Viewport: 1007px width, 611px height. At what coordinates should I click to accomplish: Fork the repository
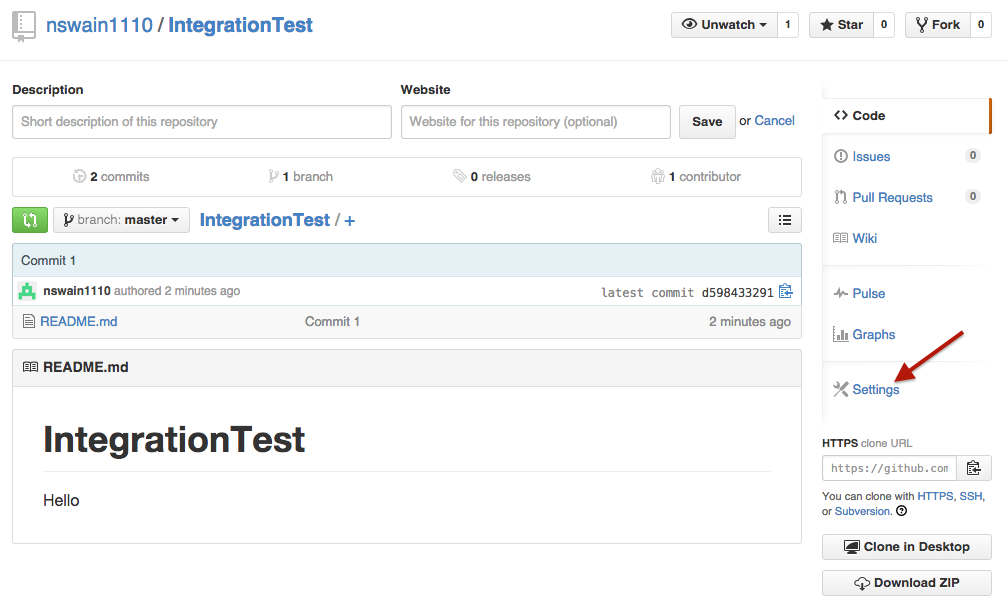(x=938, y=25)
